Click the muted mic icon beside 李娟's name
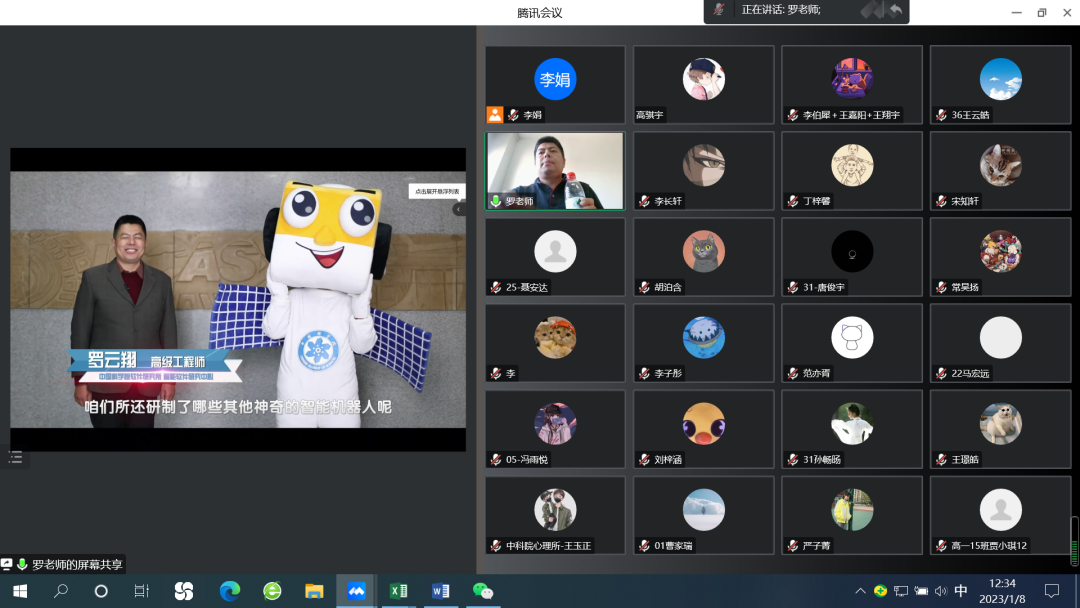1080x608 pixels. (512, 115)
